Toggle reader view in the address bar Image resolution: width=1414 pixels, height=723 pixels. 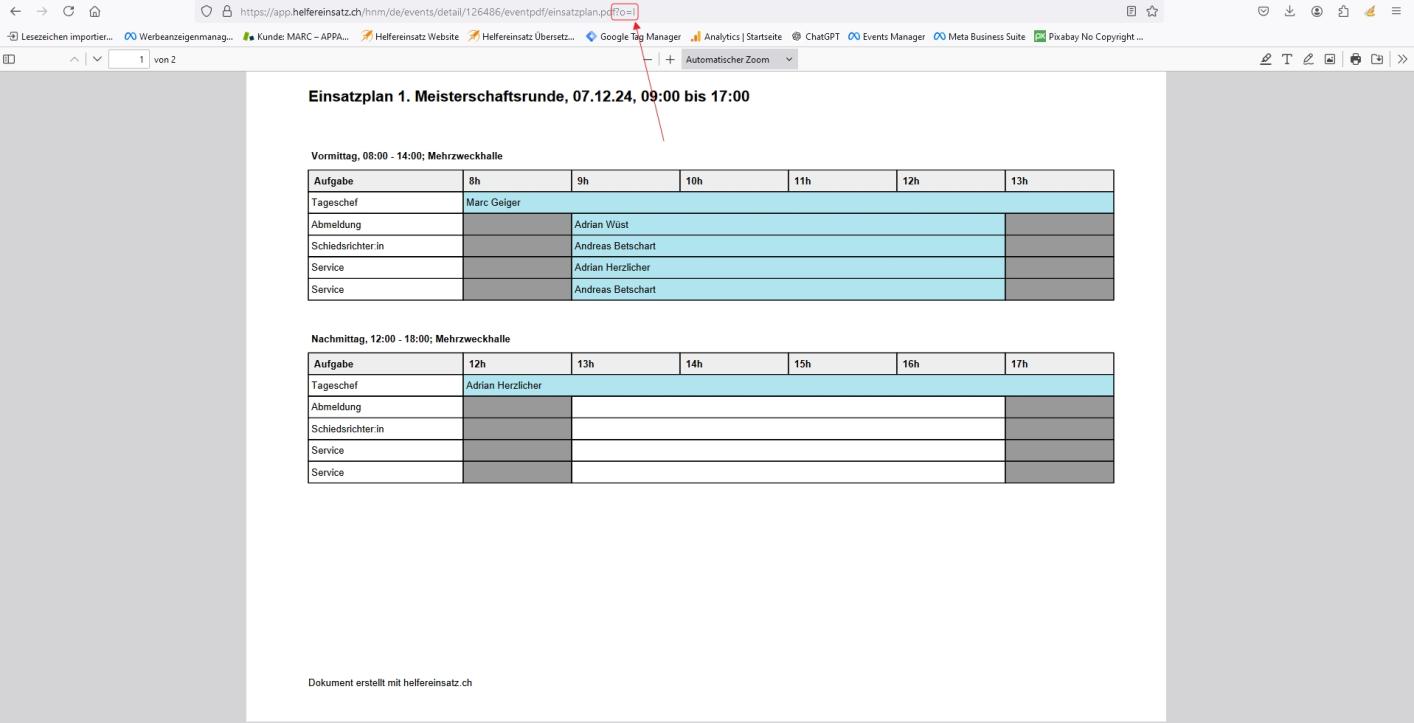(x=1130, y=12)
